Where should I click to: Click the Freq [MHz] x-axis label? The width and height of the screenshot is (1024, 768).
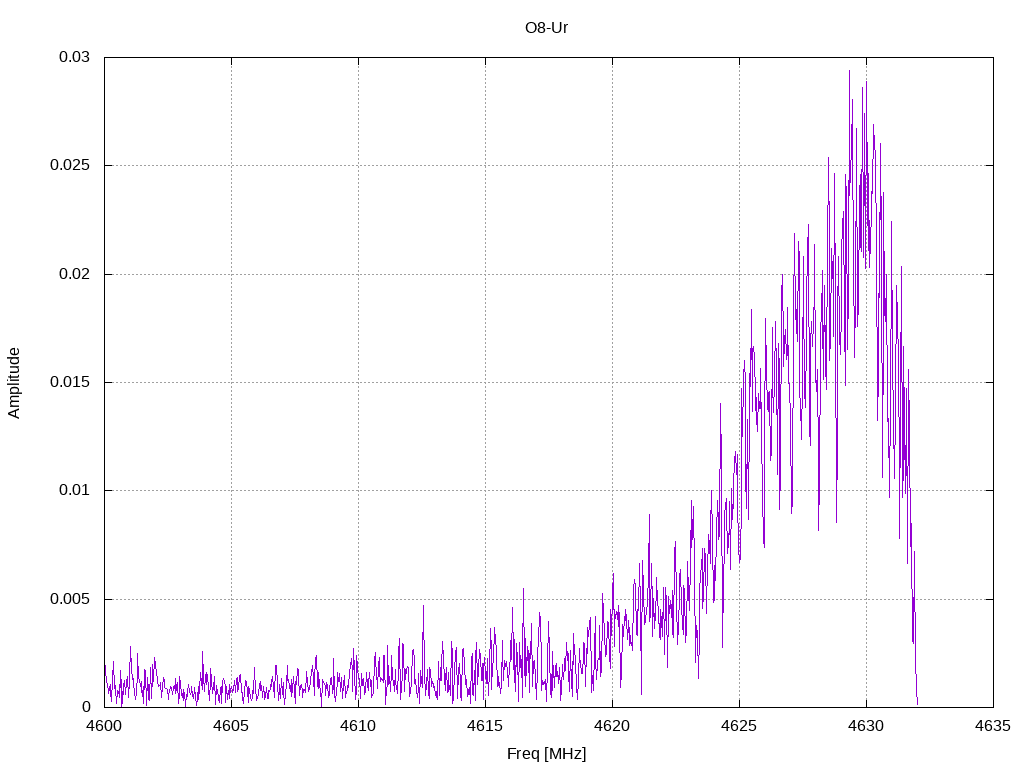point(546,754)
